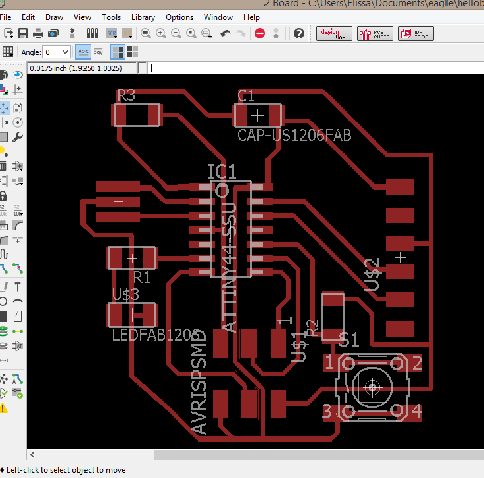This screenshot has width=484, height=478.
Task: Select the Rotate tool
Action: pos(18,122)
